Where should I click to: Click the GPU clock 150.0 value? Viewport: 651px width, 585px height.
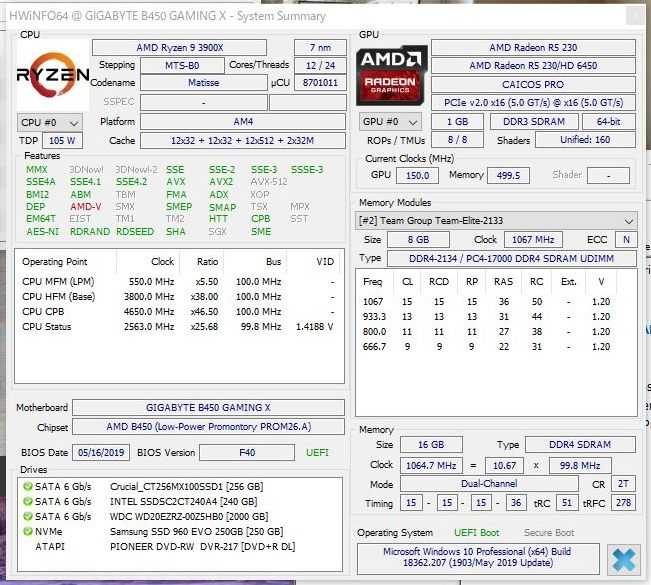418,176
